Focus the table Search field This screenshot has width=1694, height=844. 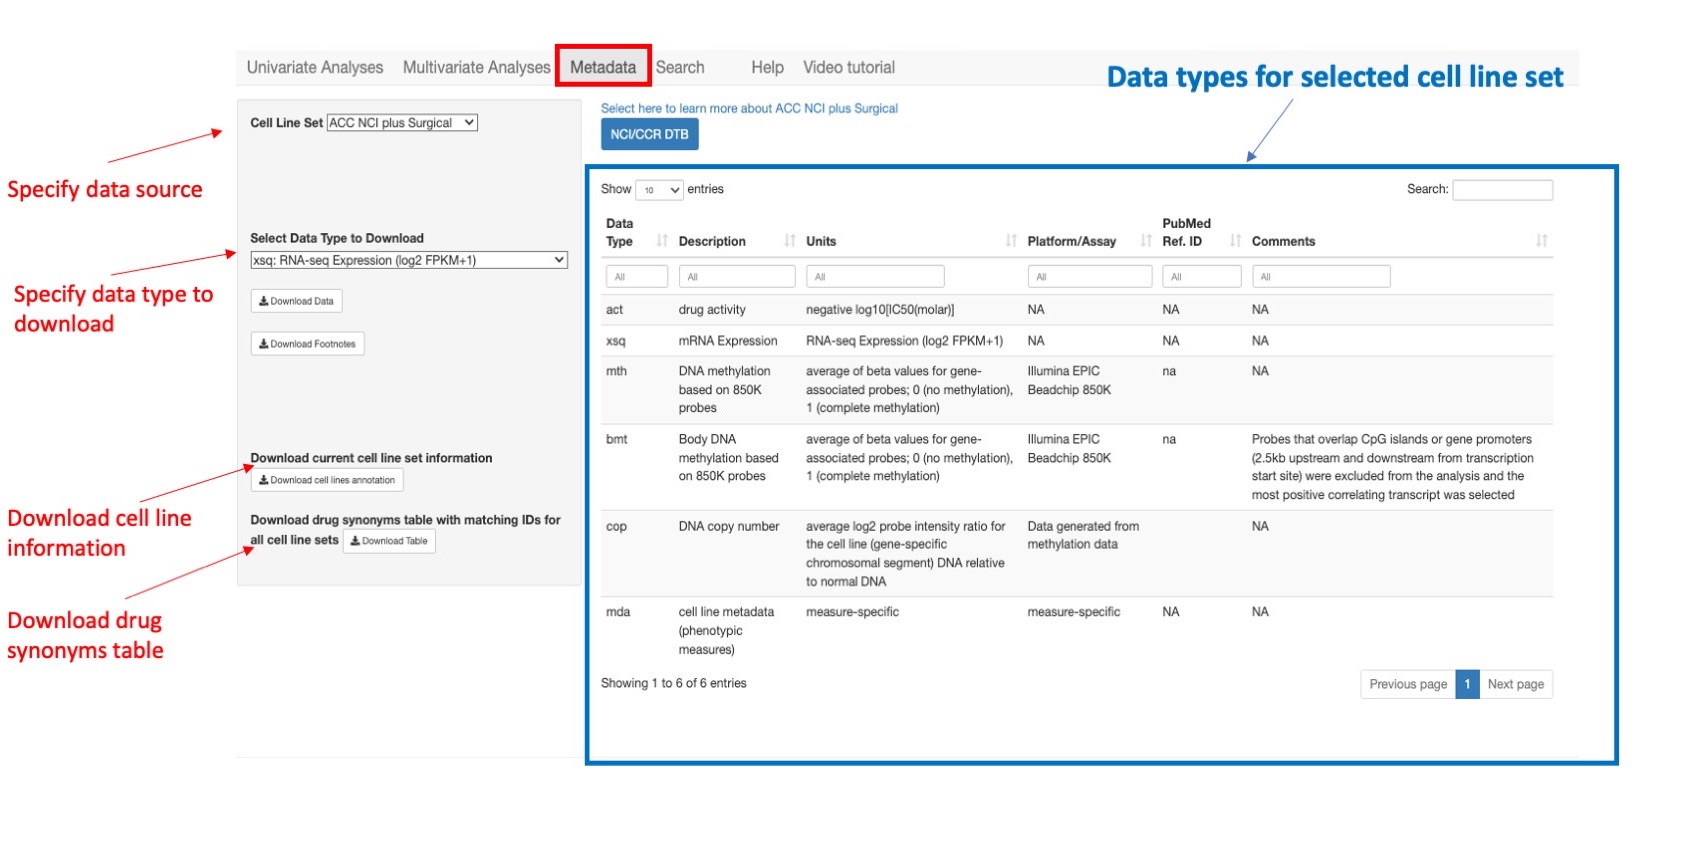point(1502,190)
